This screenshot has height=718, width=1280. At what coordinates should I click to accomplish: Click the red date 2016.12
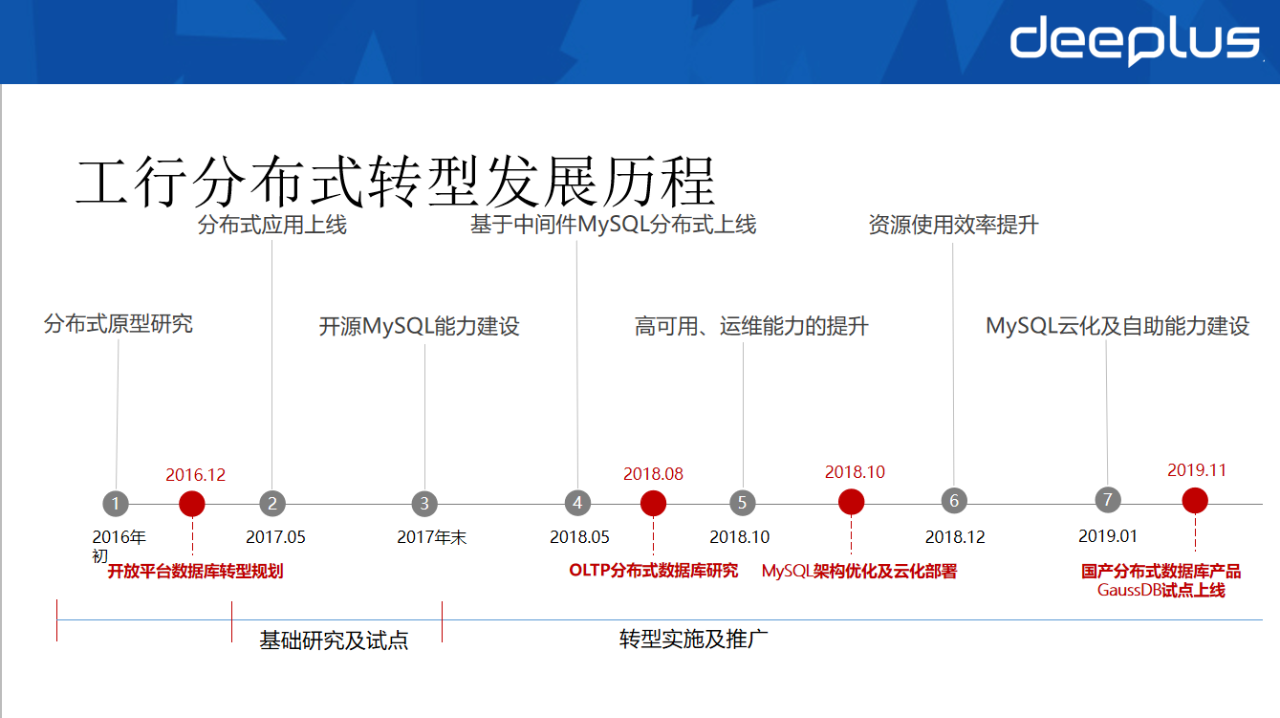click(x=196, y=475)
